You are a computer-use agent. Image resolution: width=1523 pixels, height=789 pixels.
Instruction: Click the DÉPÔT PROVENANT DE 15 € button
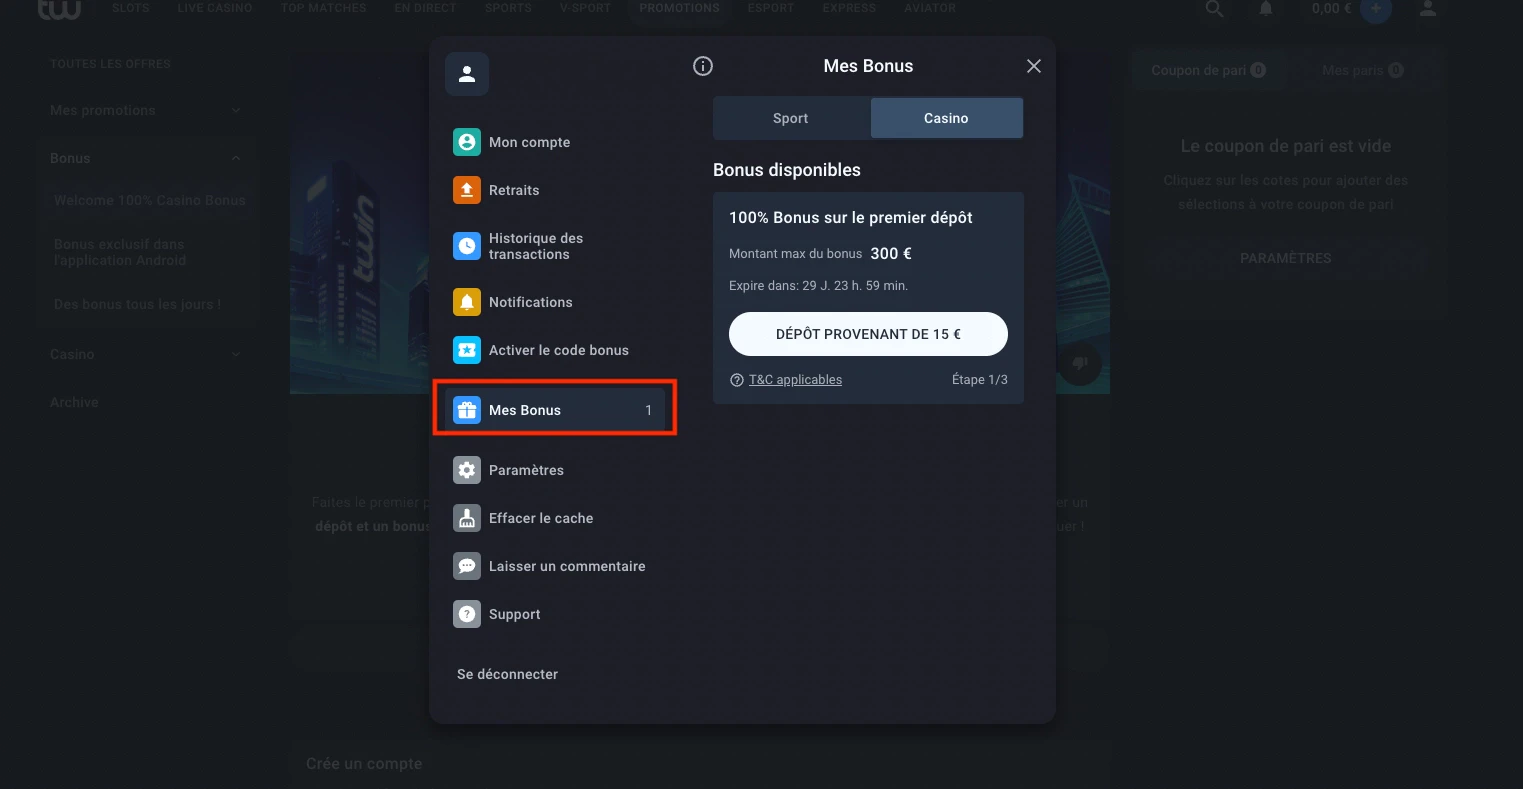tap(868, 334)
